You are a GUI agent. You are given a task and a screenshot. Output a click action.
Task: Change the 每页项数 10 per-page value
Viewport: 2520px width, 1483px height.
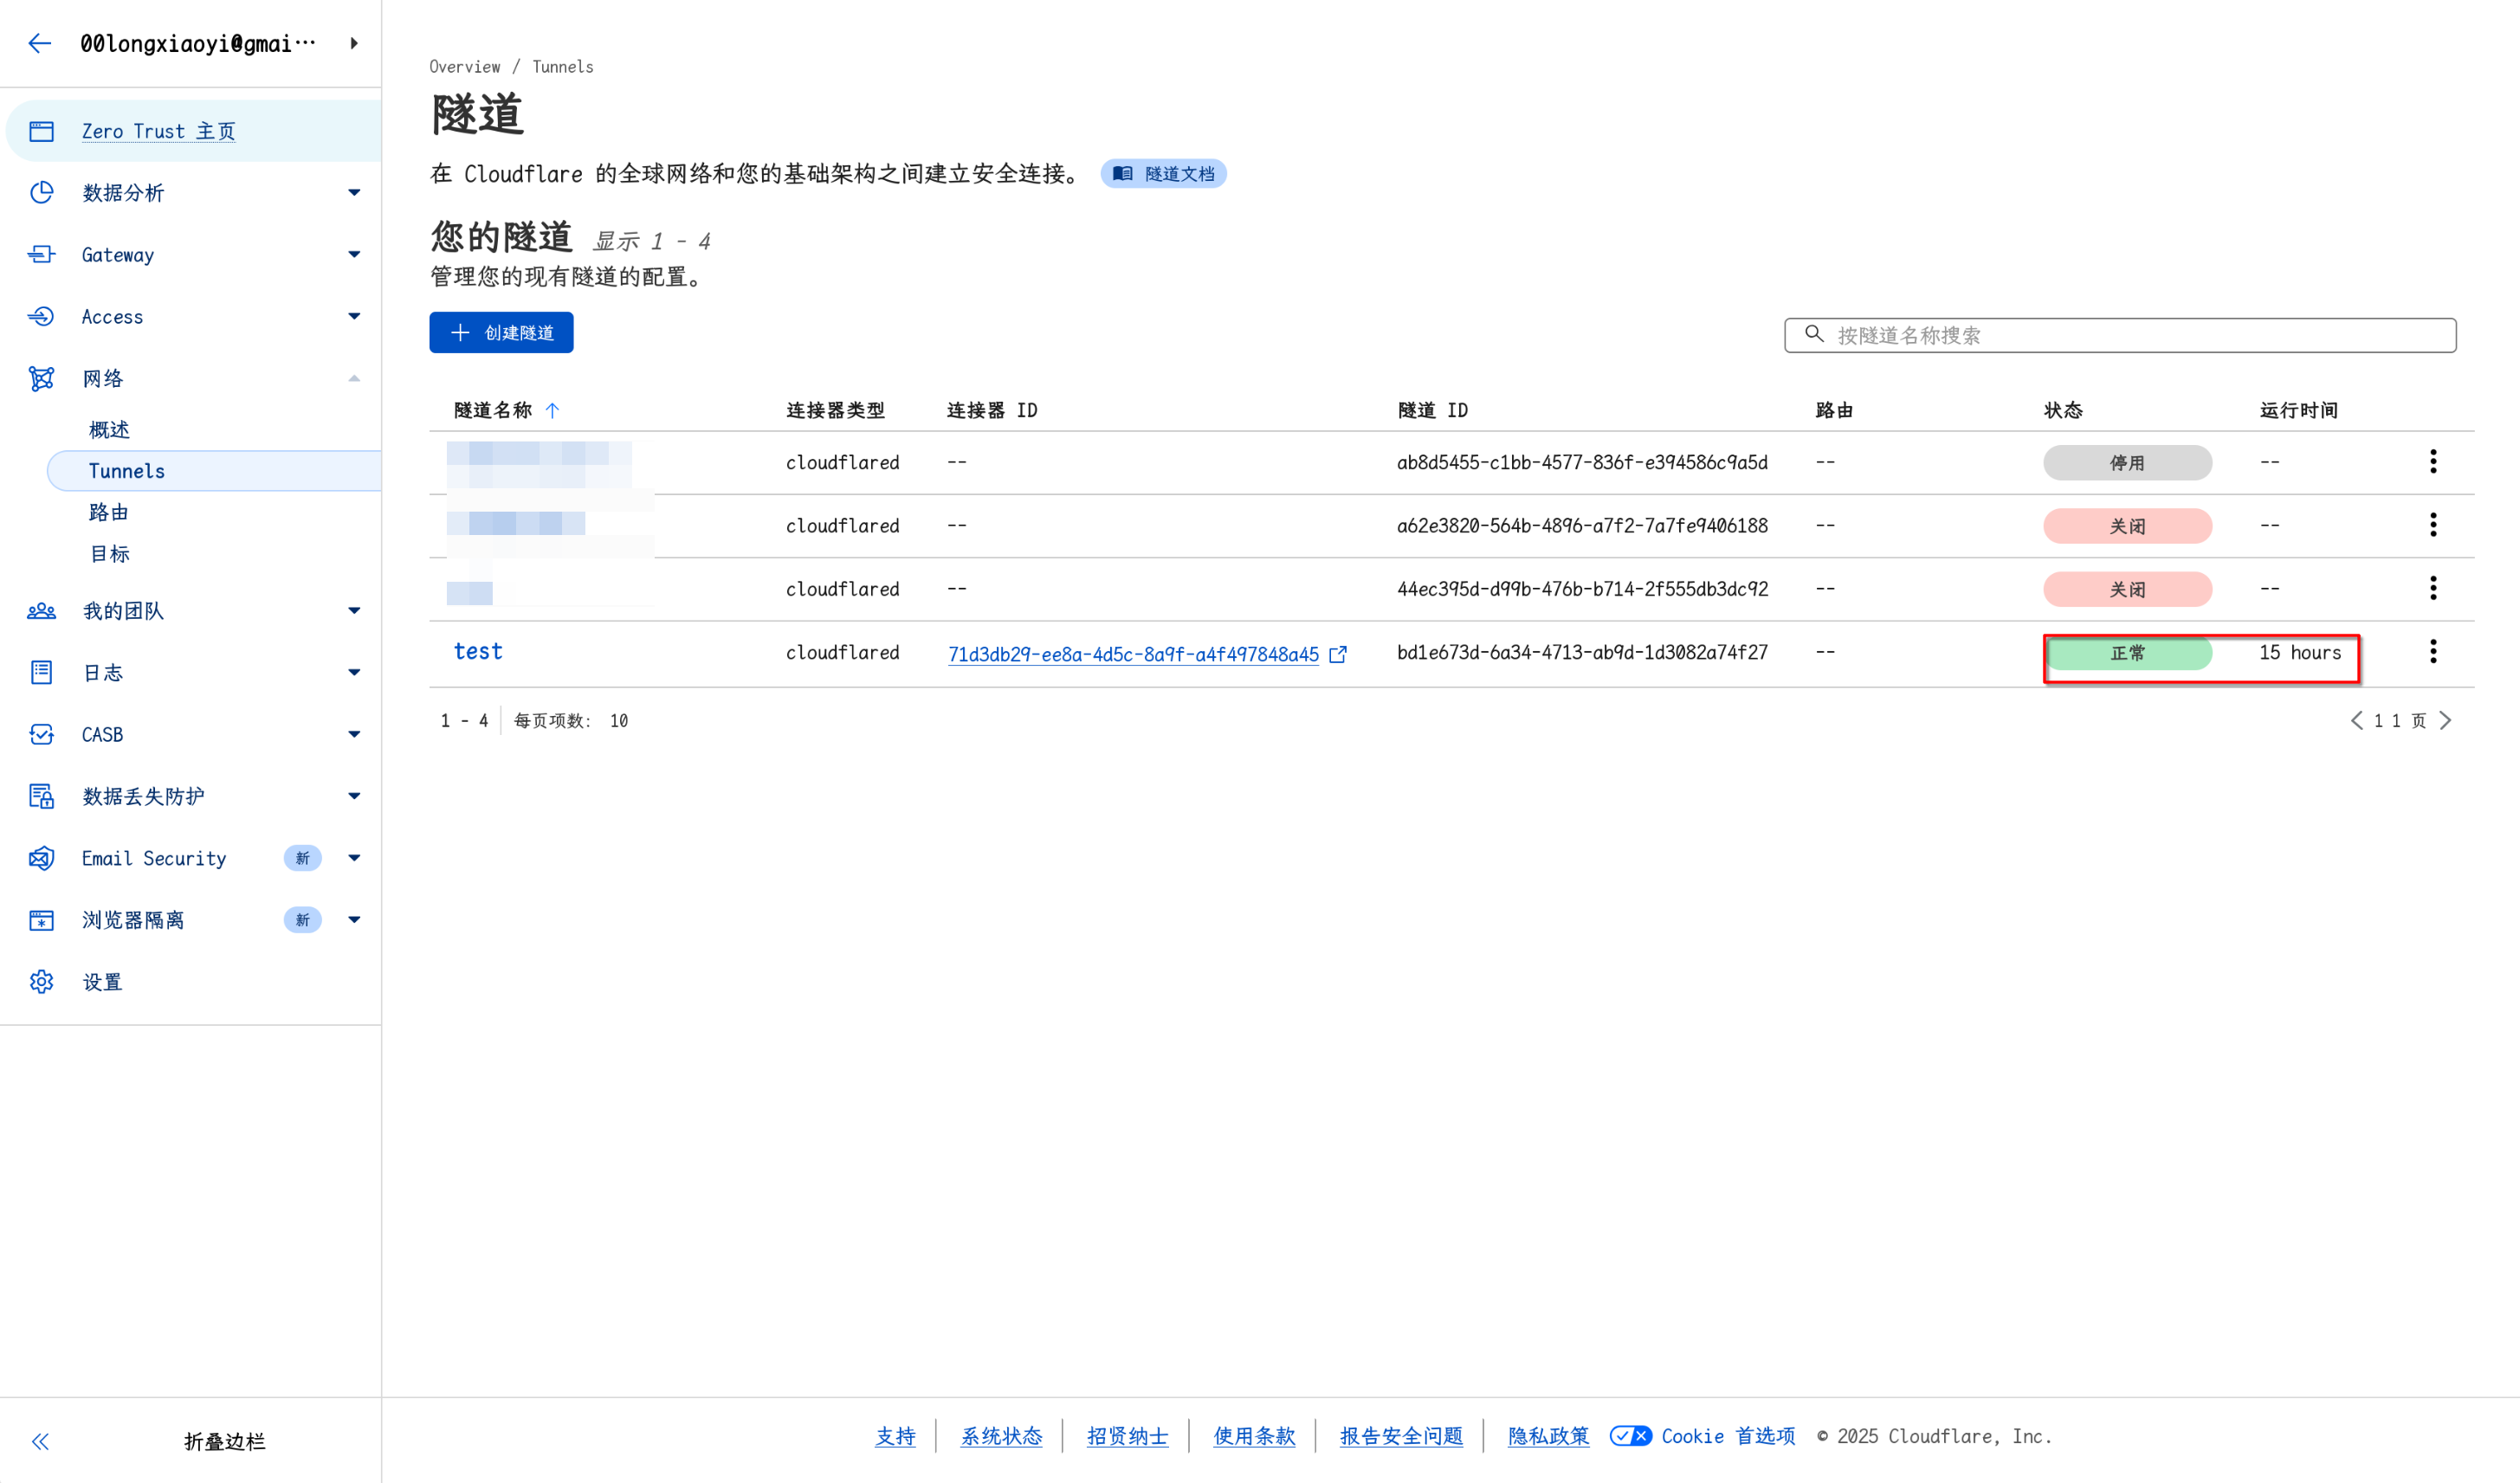(619, 721)
